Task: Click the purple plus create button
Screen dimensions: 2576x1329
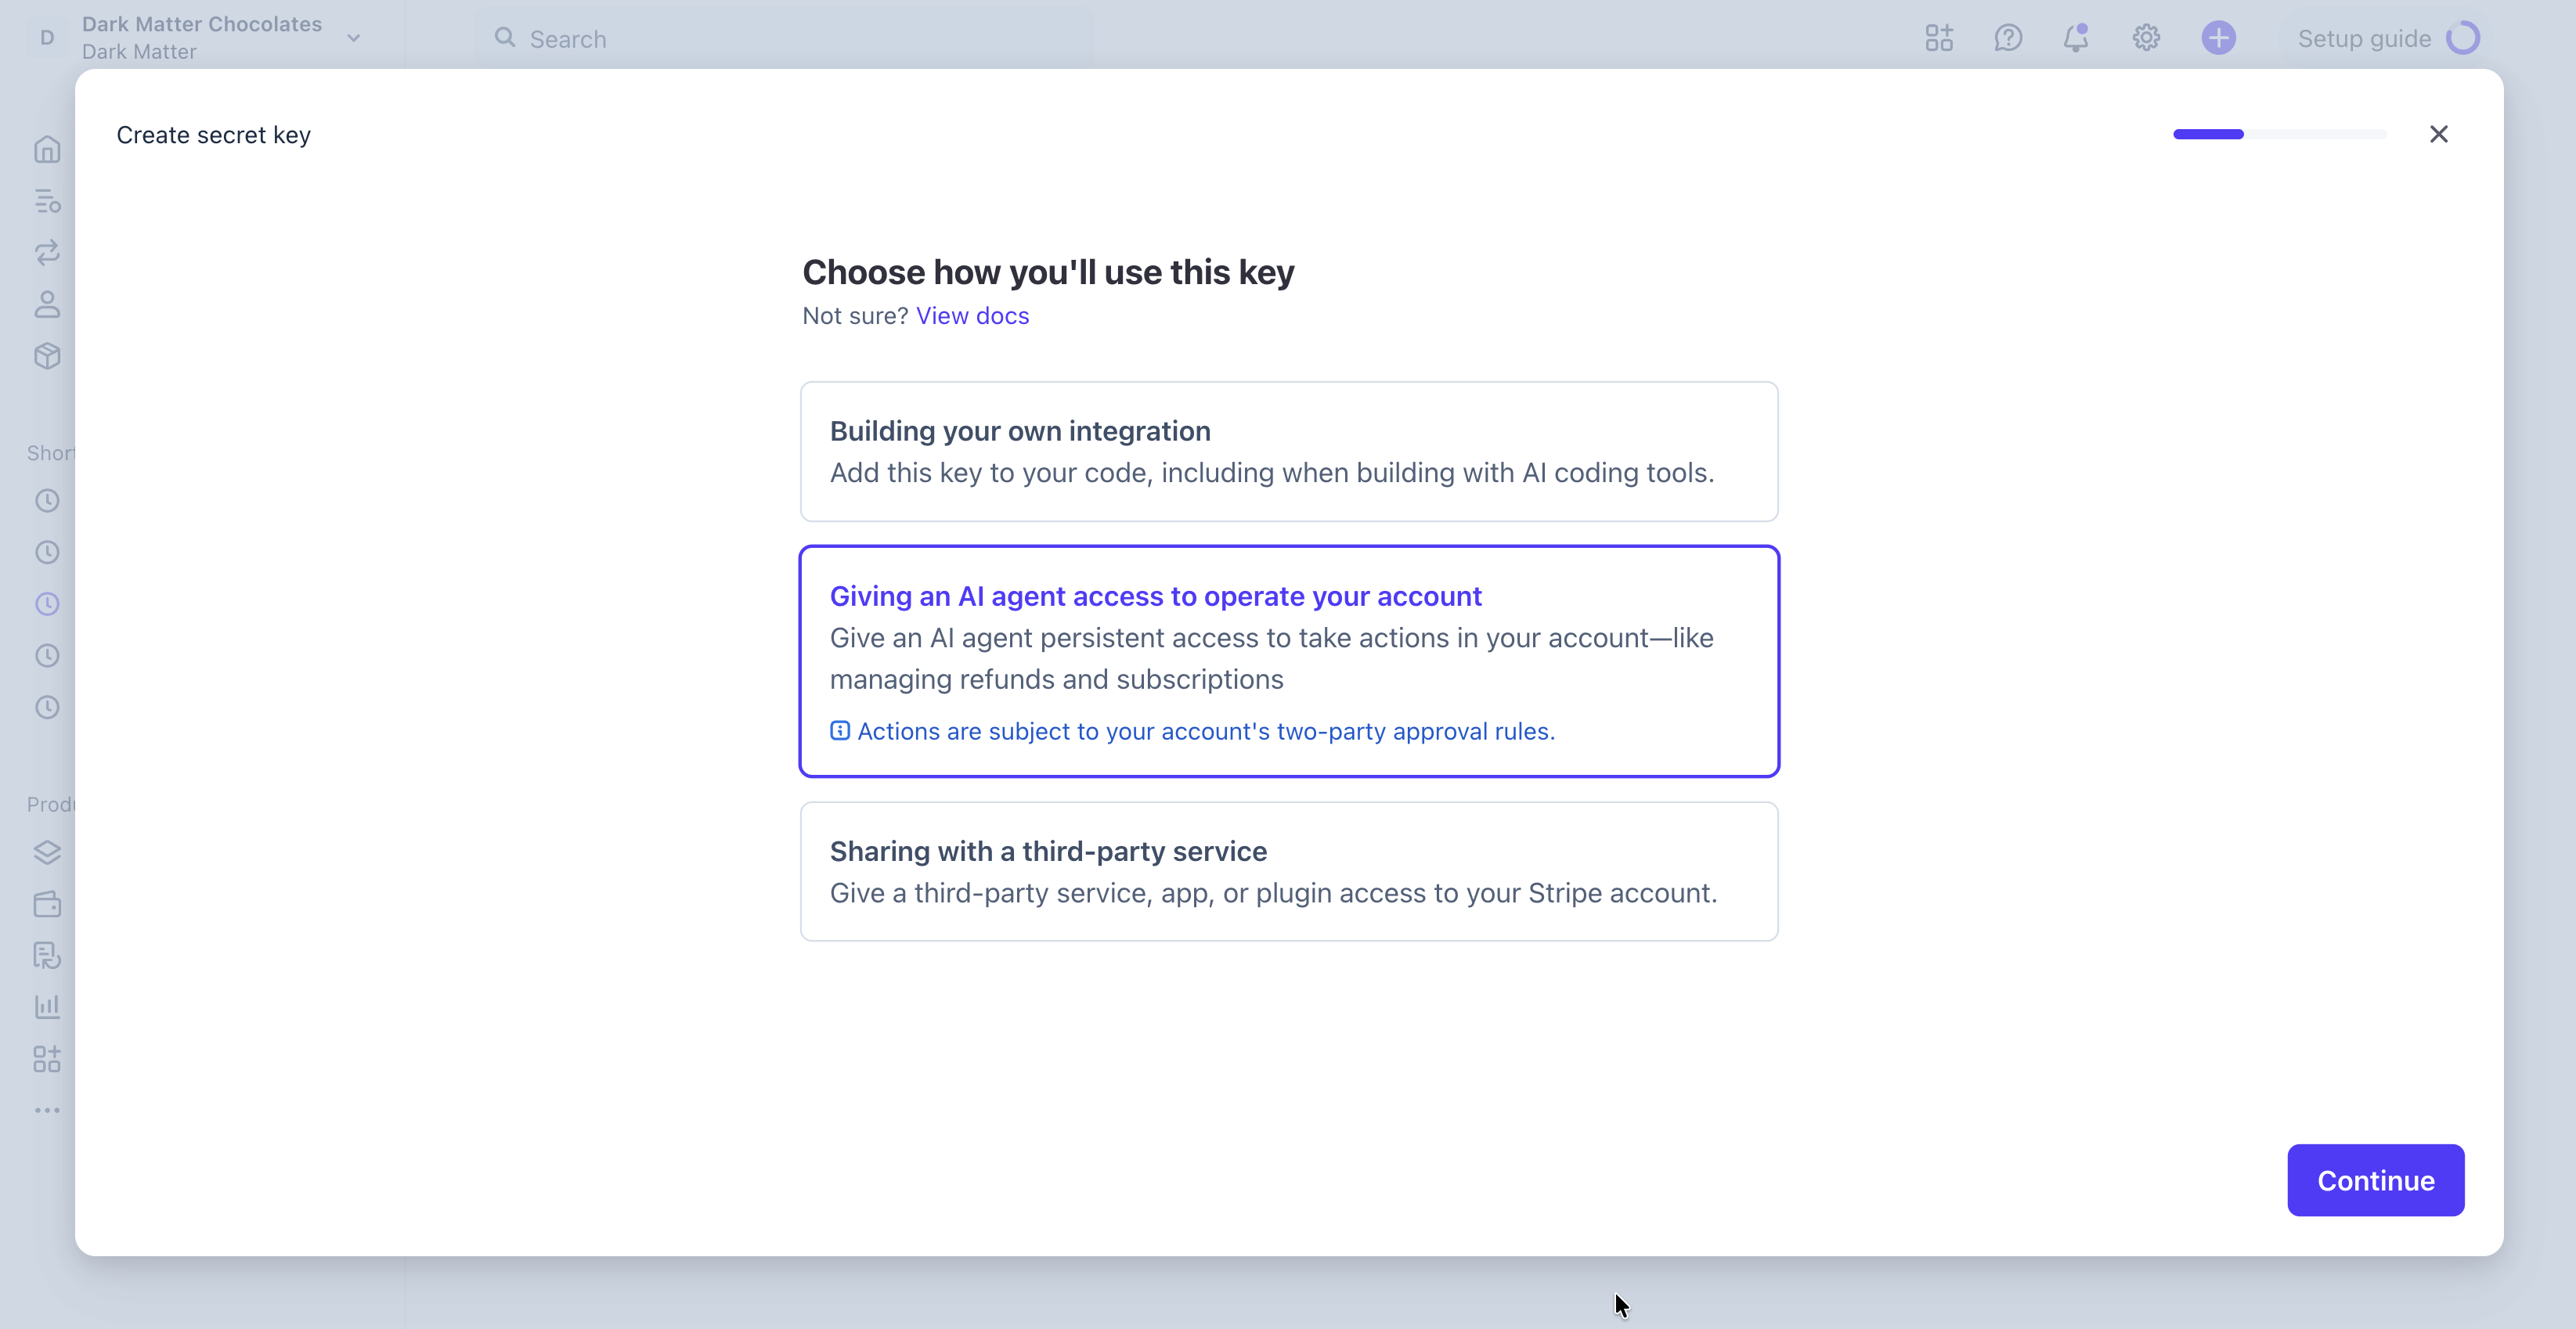Action: coord(2218,38)
